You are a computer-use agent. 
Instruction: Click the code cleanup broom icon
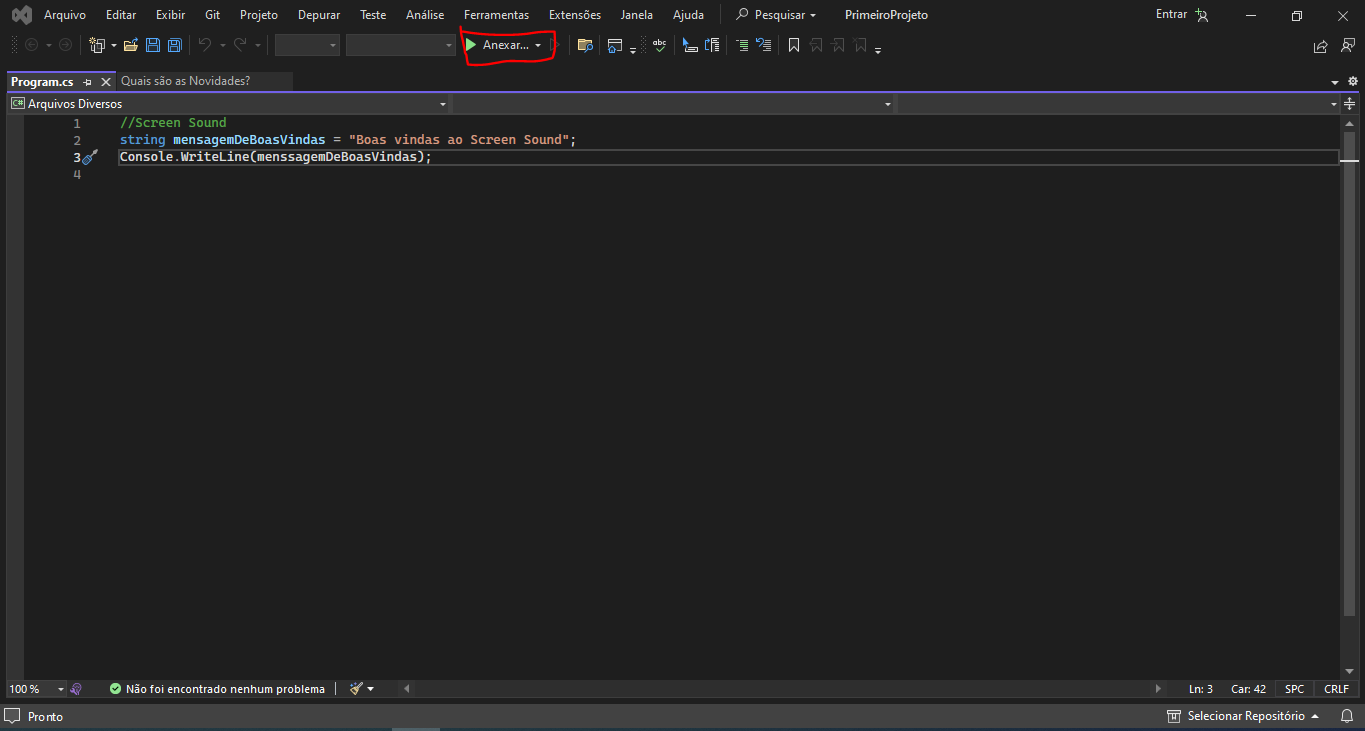[356, 689]
